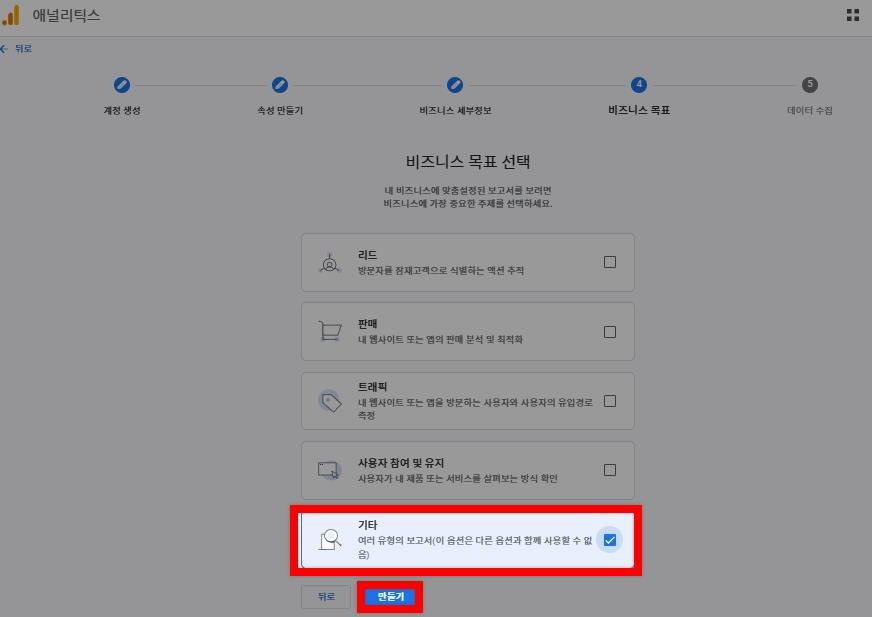Click the 계정 생성 step pencil icon

[122, 85]
